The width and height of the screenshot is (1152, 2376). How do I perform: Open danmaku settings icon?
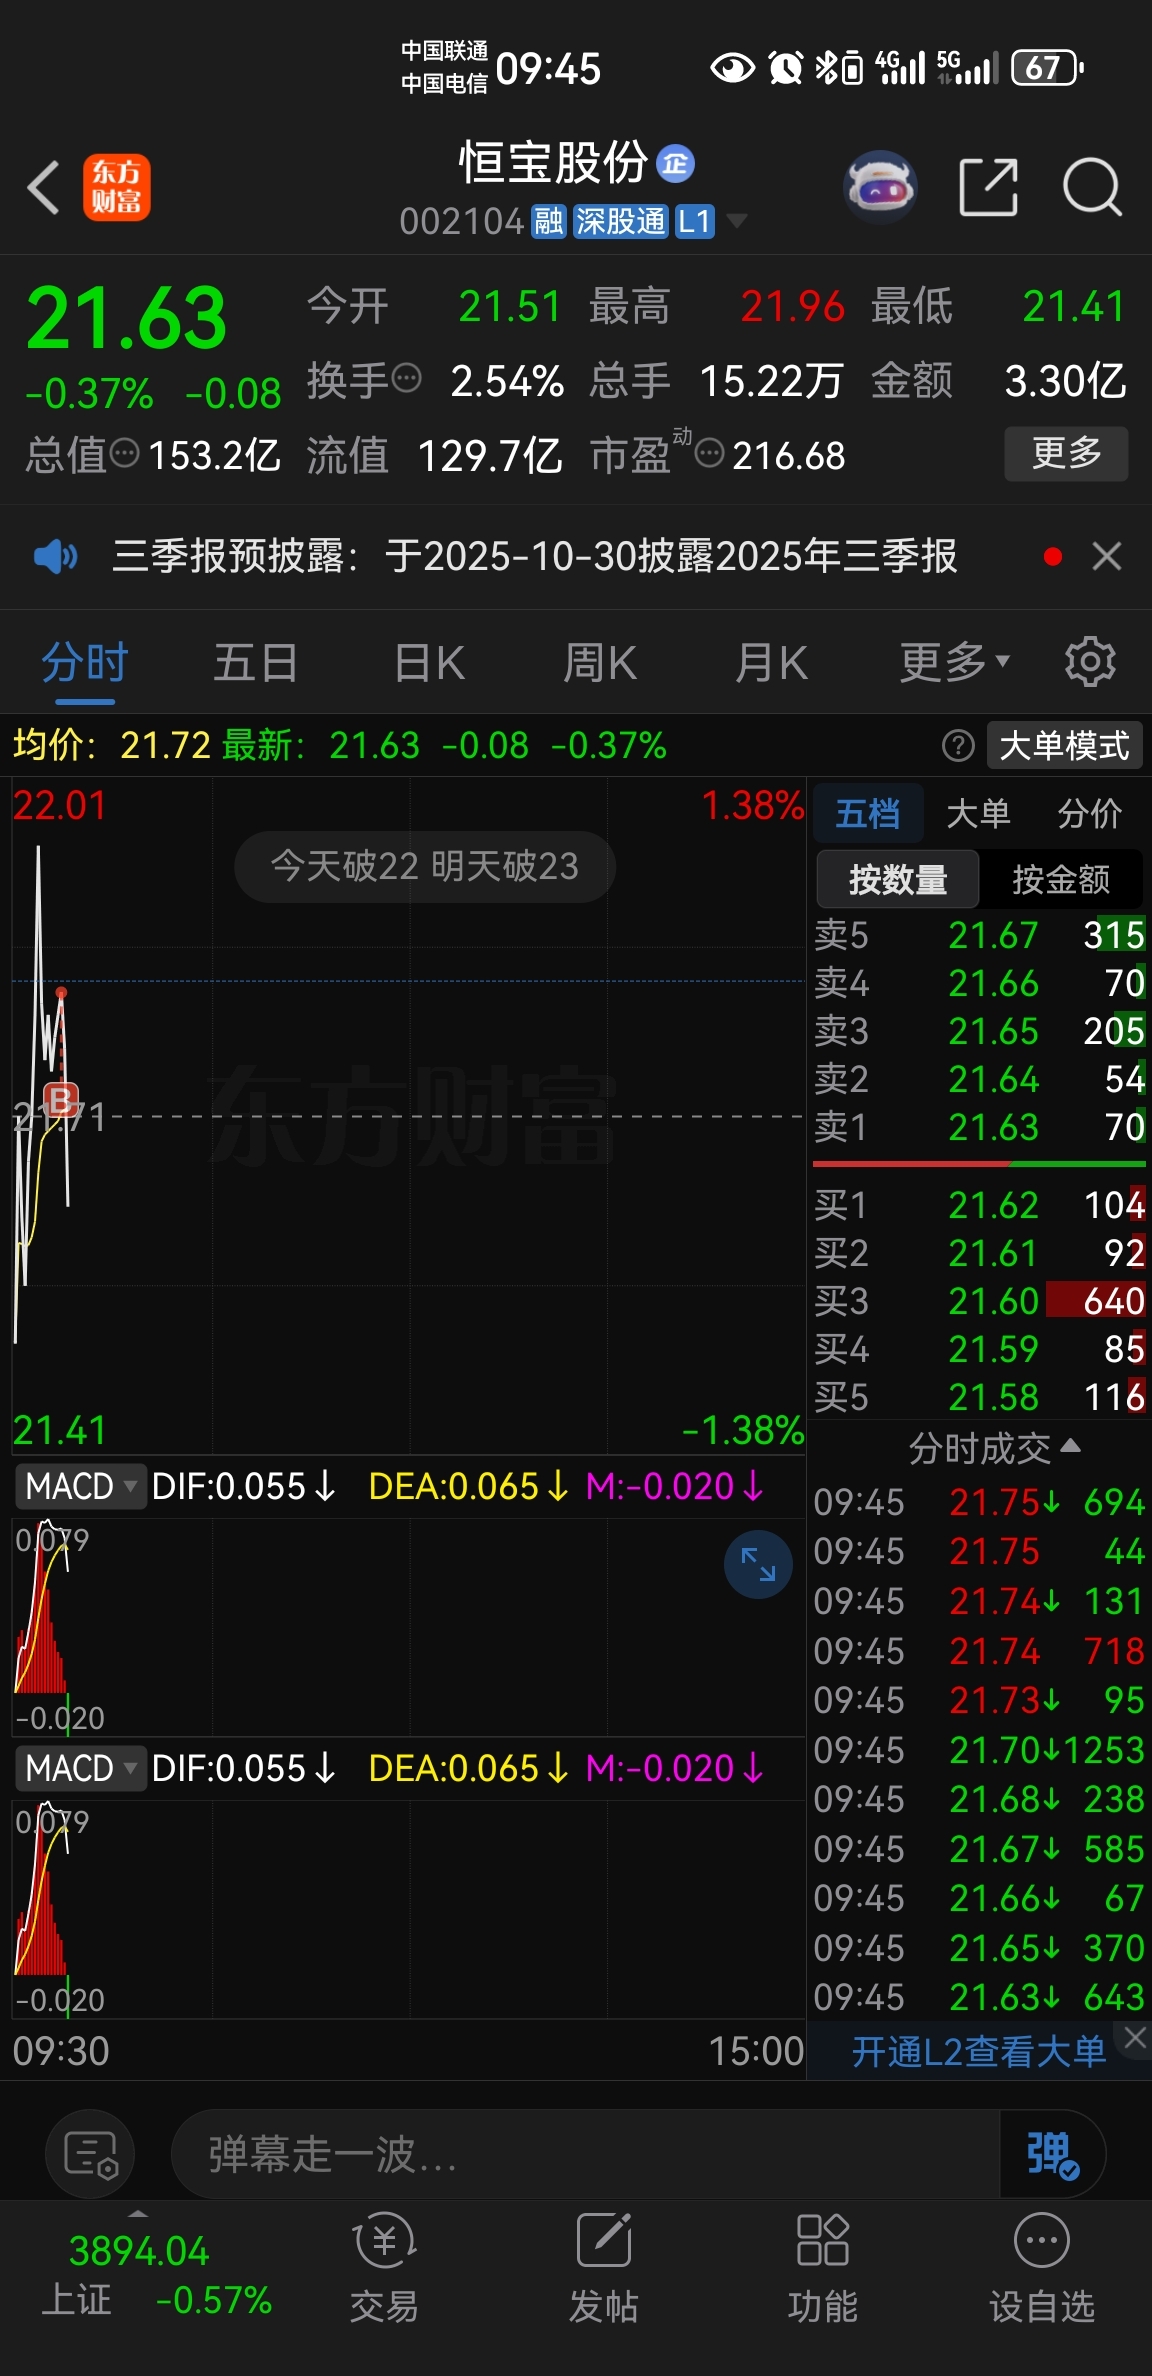pyautogui.click(x=91, y=2154)
